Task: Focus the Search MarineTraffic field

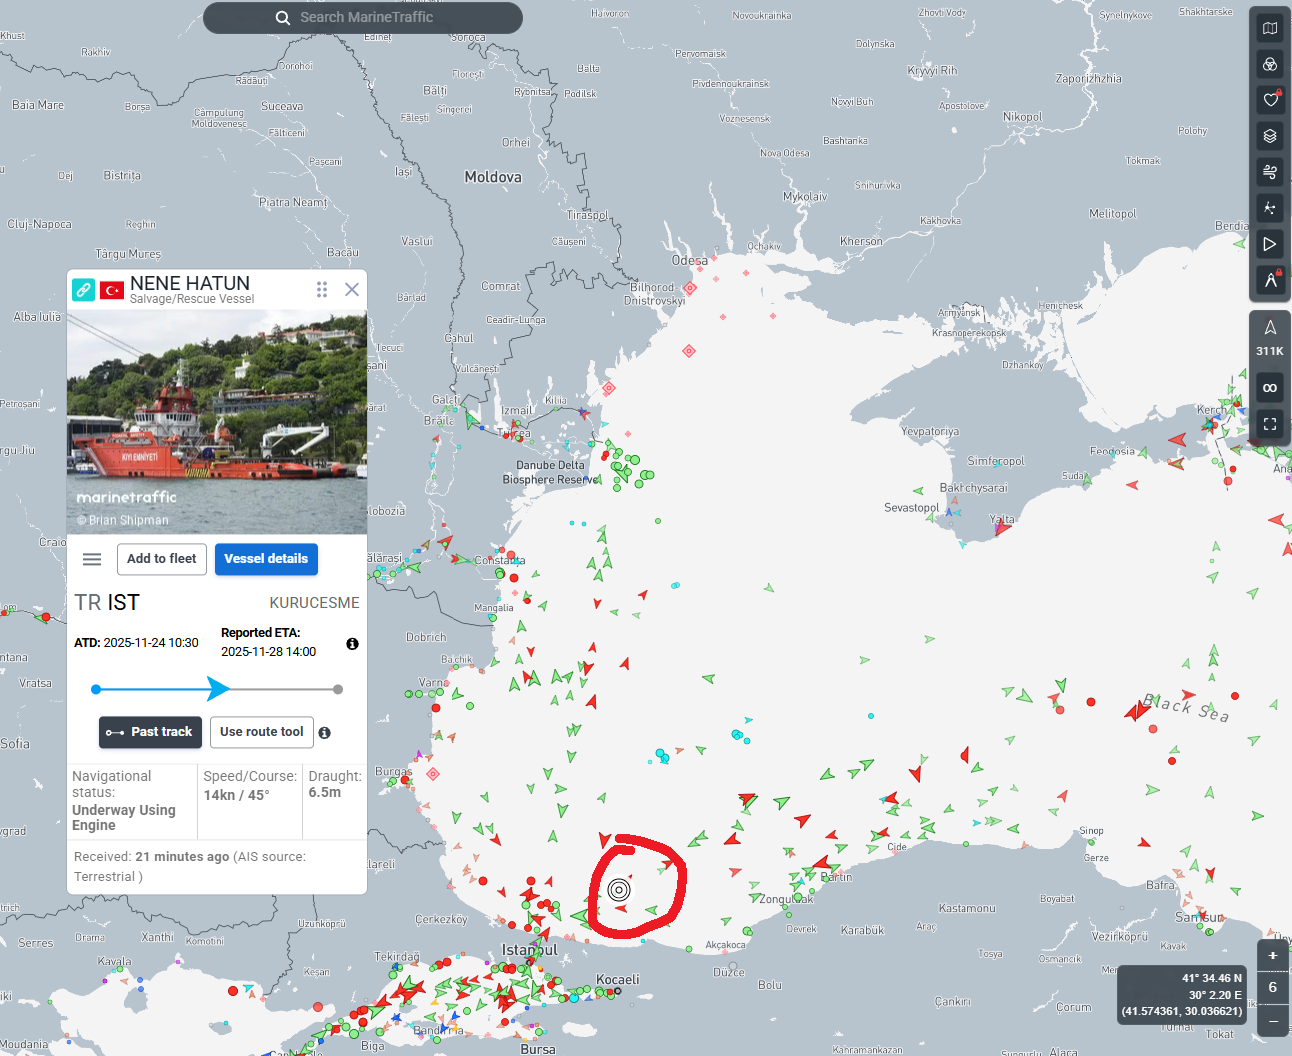Action: pos(363,17)
